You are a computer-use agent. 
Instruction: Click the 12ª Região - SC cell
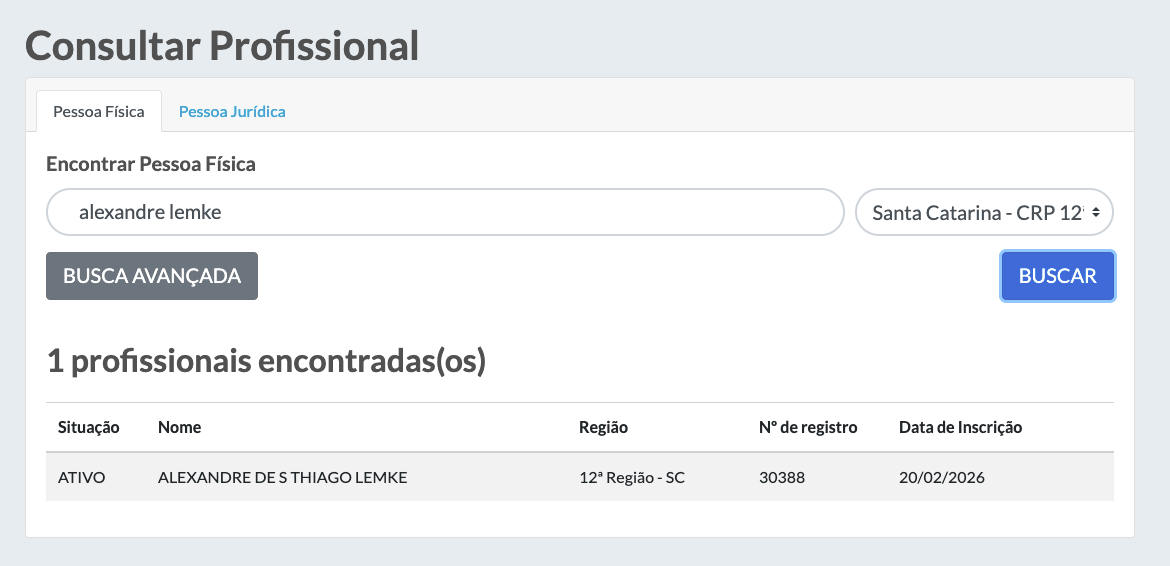[x=632, y=477]
